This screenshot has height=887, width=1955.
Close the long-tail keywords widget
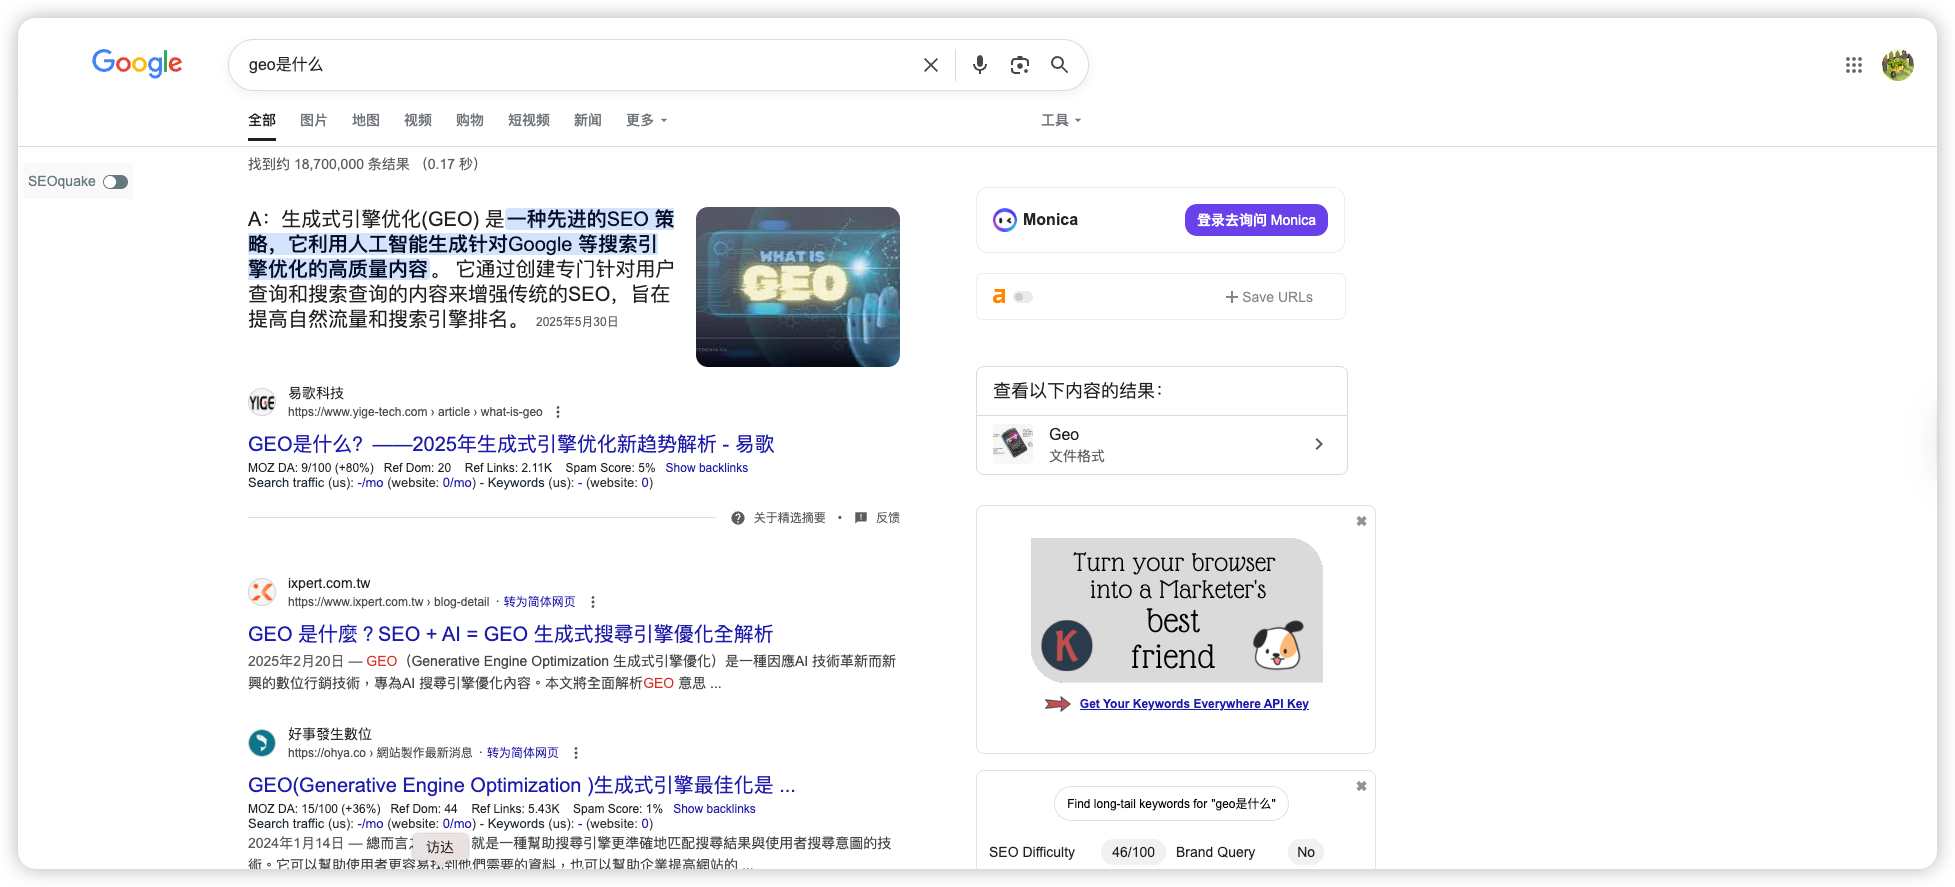pyautogui.click(x=1361, y=786)
